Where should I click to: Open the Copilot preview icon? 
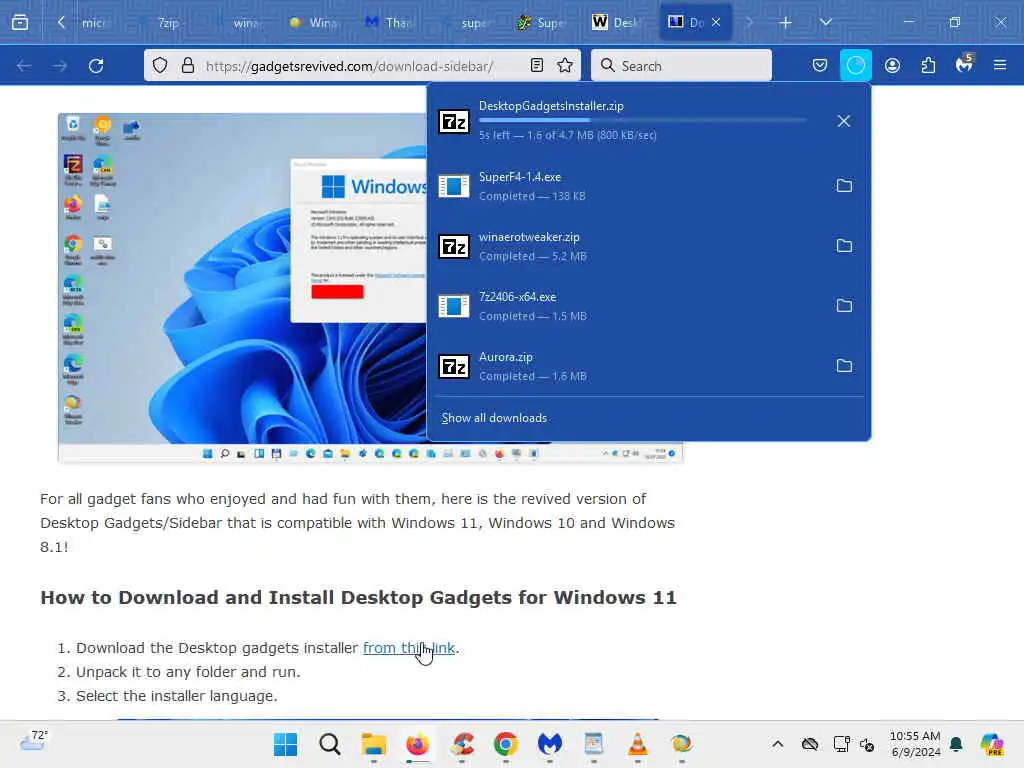click(x=992, y=744)
